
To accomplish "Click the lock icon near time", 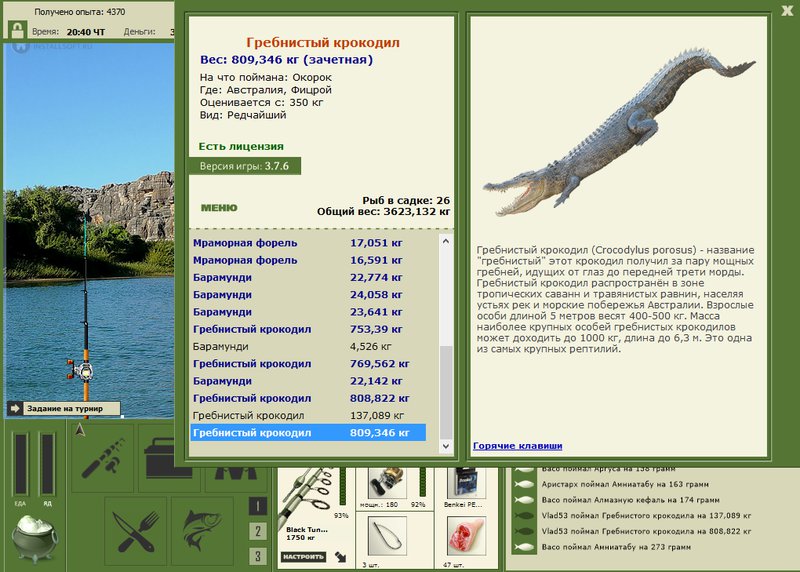I will (18, 30).
